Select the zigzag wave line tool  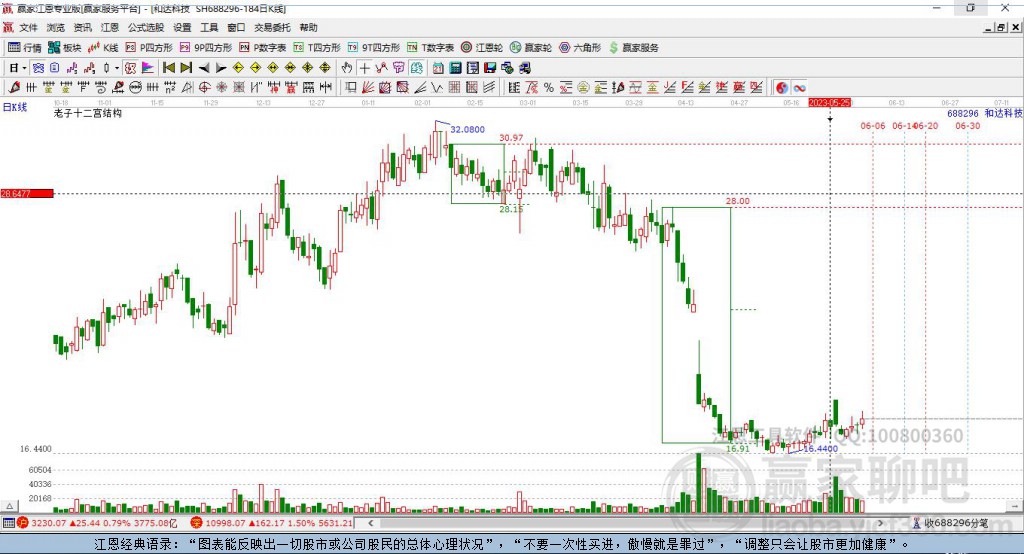pyautogui.click(x=436, y=88)
